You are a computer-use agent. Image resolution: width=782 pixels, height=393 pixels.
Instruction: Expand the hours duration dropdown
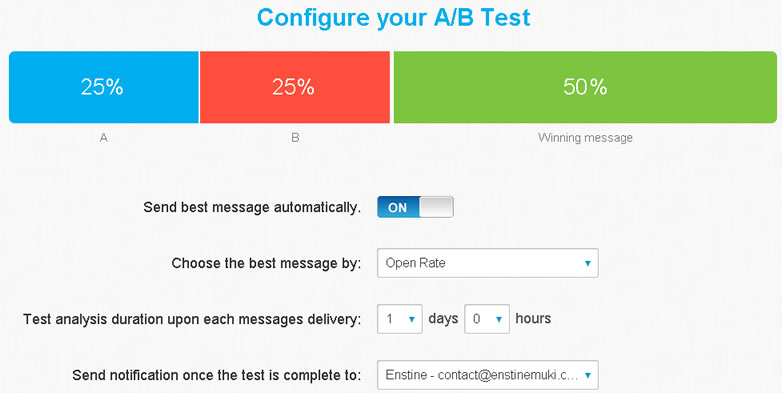coord(487,319)
